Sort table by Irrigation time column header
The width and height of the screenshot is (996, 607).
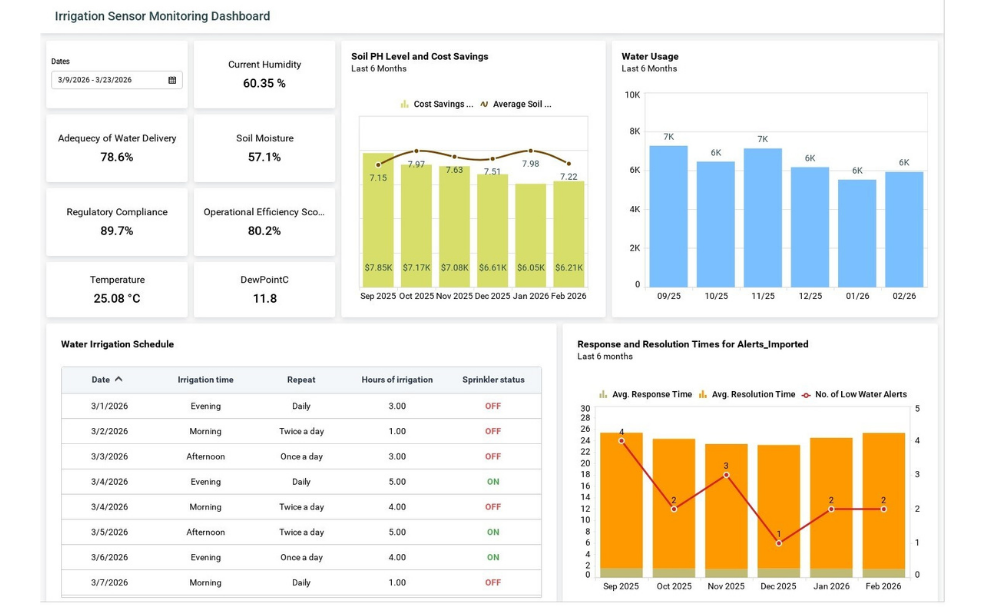point(205,380)
